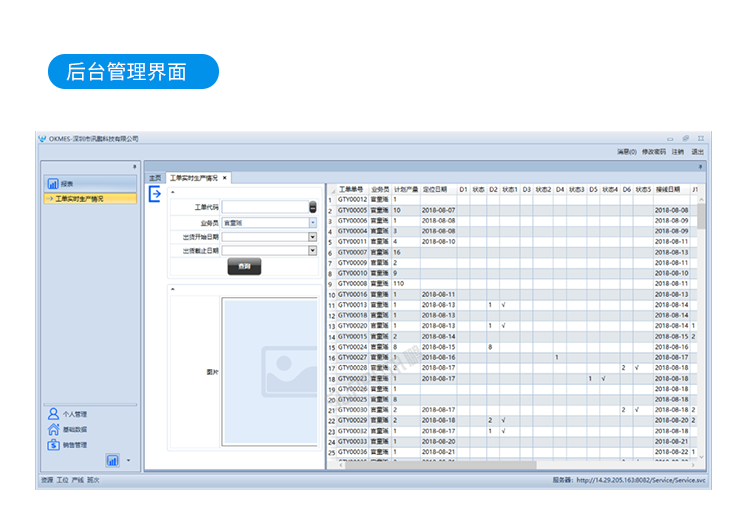
Task: Click the black button beside 工单代码 field
Action: pyautogui.click(x=312, y=207)
